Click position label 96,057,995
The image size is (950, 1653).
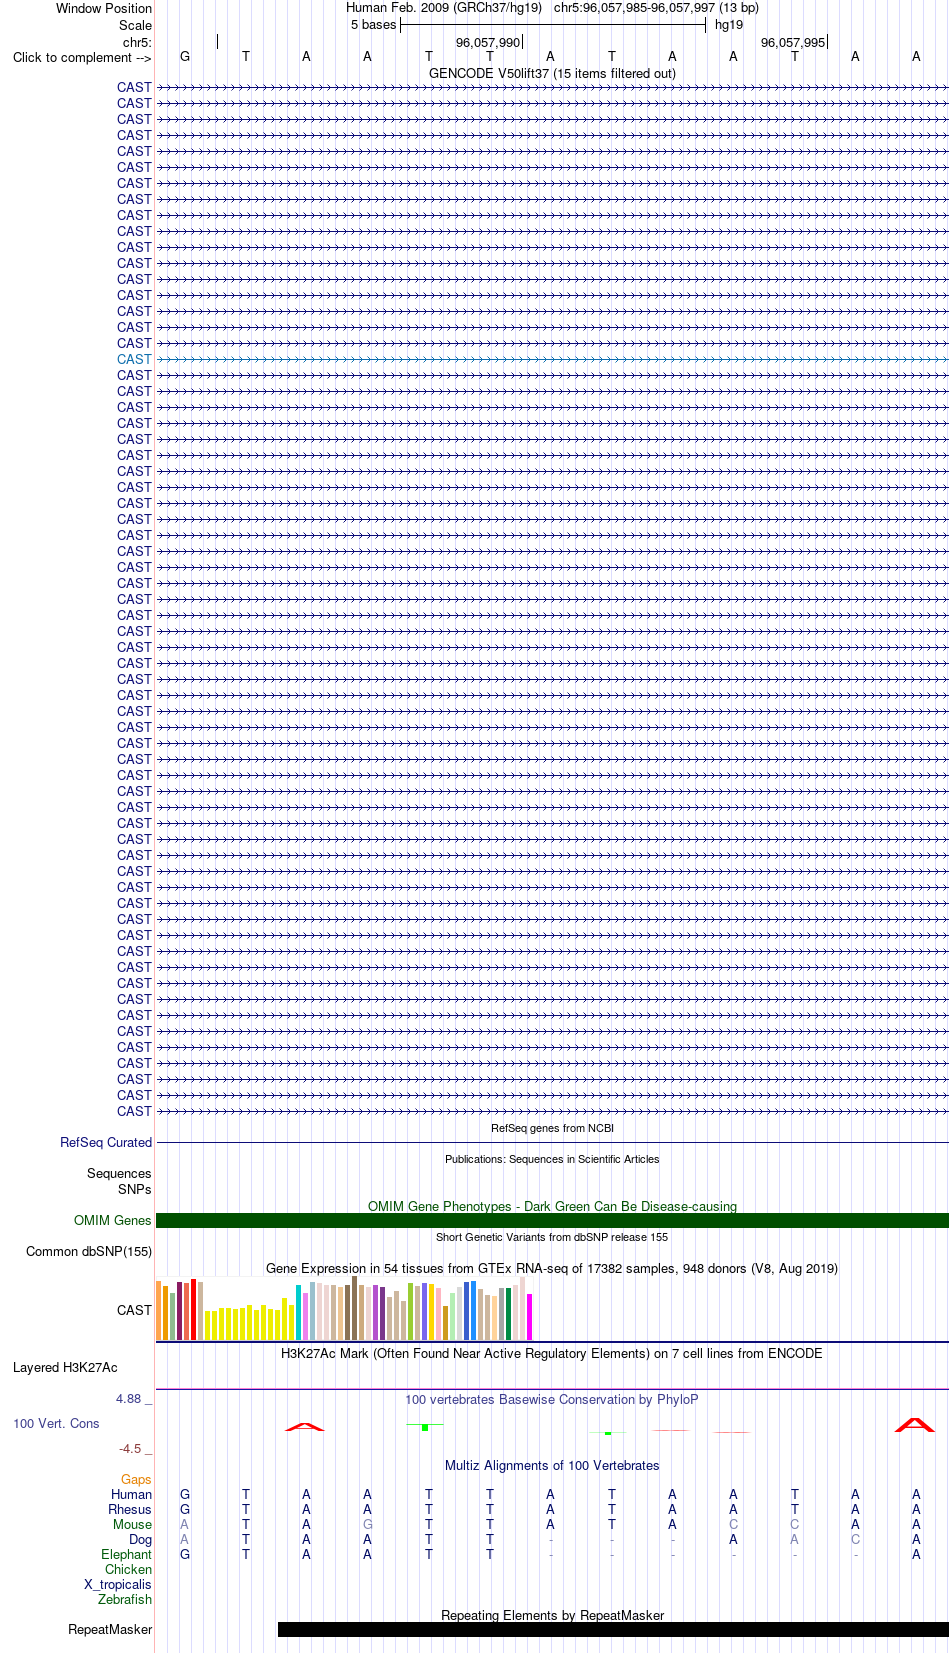pyautogui.click(x=793, y=43)
